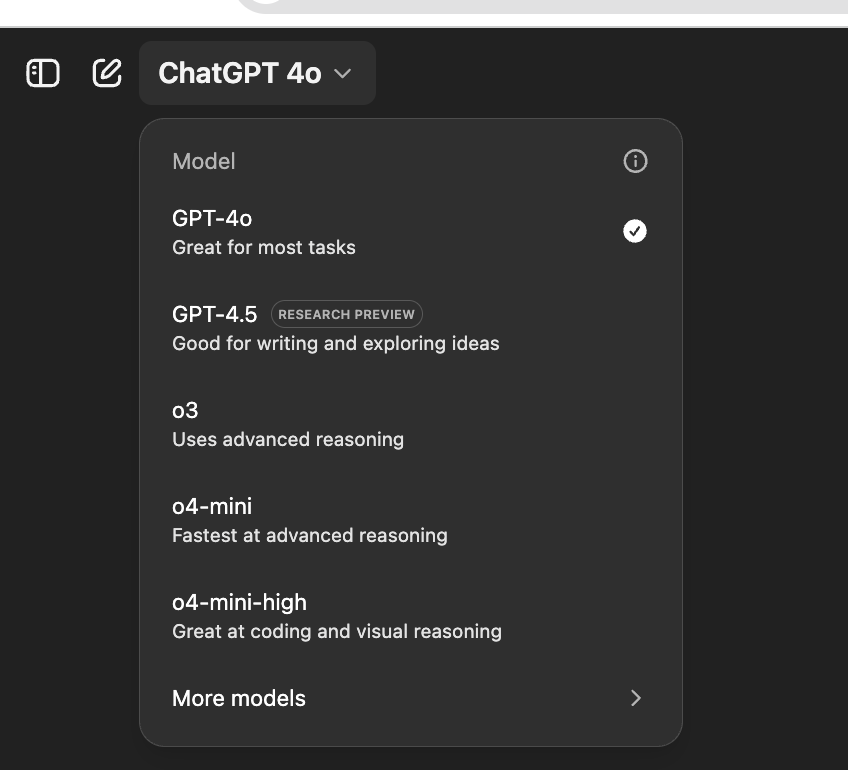Viewport: 848px width, 770px height.
Task: Click the checkmark next to GPT-4o
Action: [634, 231]
